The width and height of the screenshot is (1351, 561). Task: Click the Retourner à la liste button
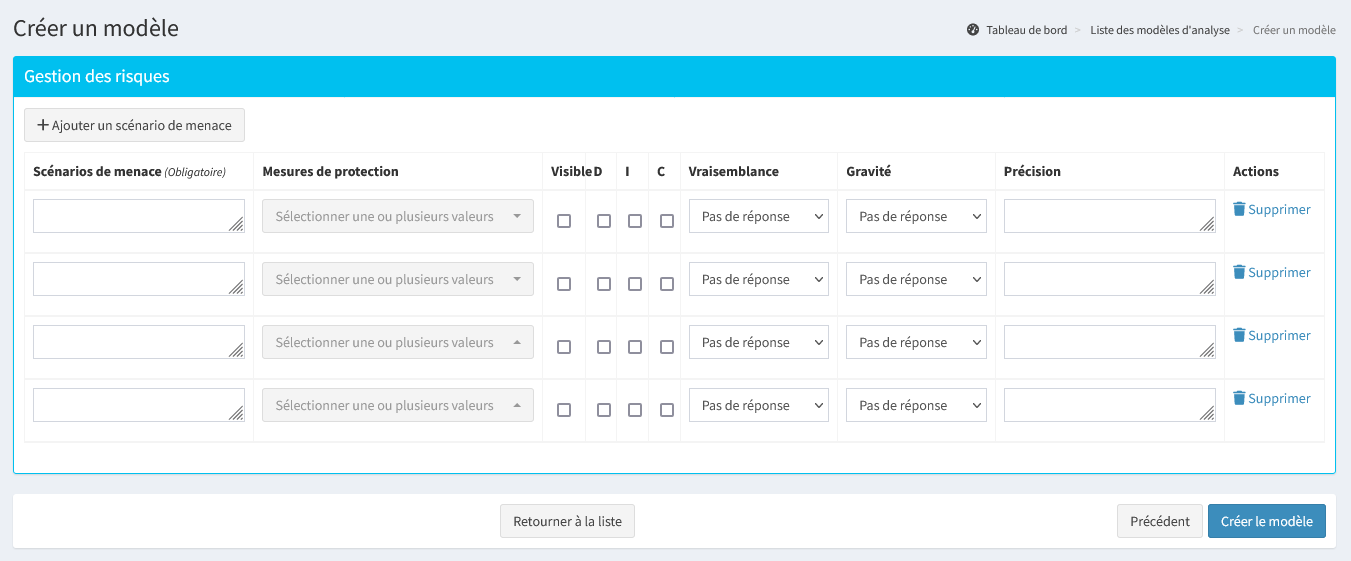(567, 521)
